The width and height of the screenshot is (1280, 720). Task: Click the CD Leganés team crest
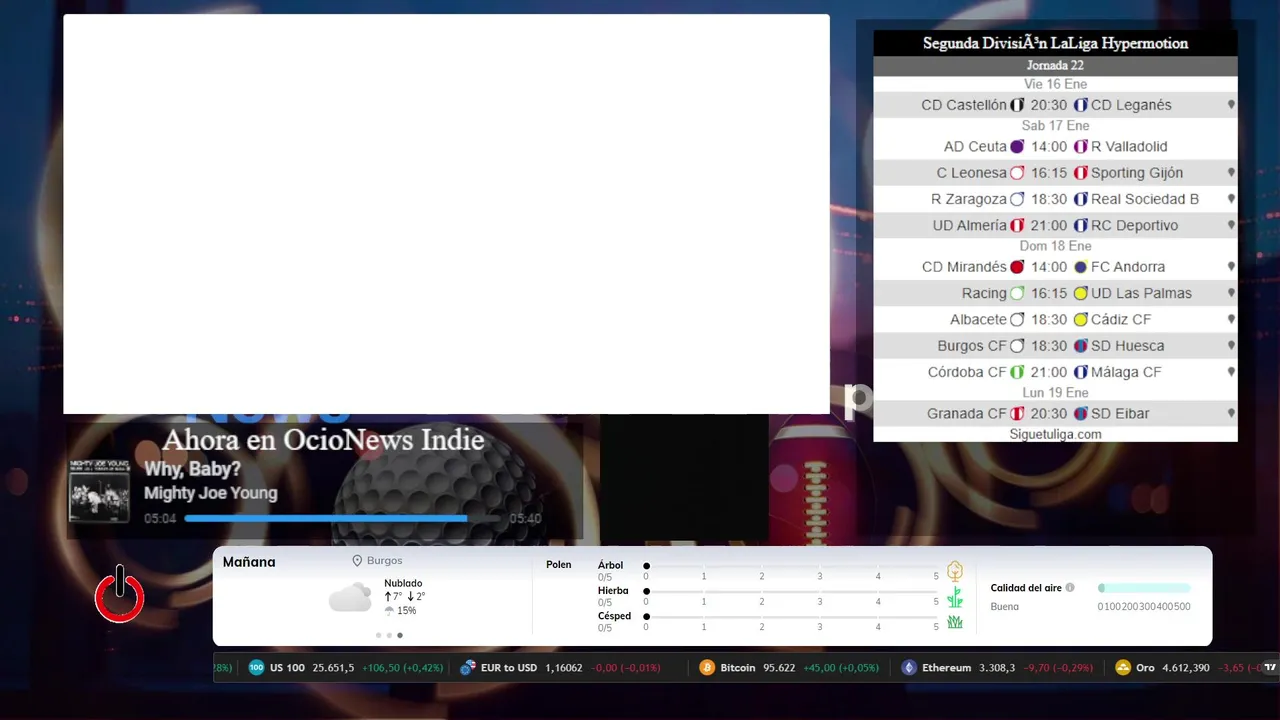point(1080,105)
